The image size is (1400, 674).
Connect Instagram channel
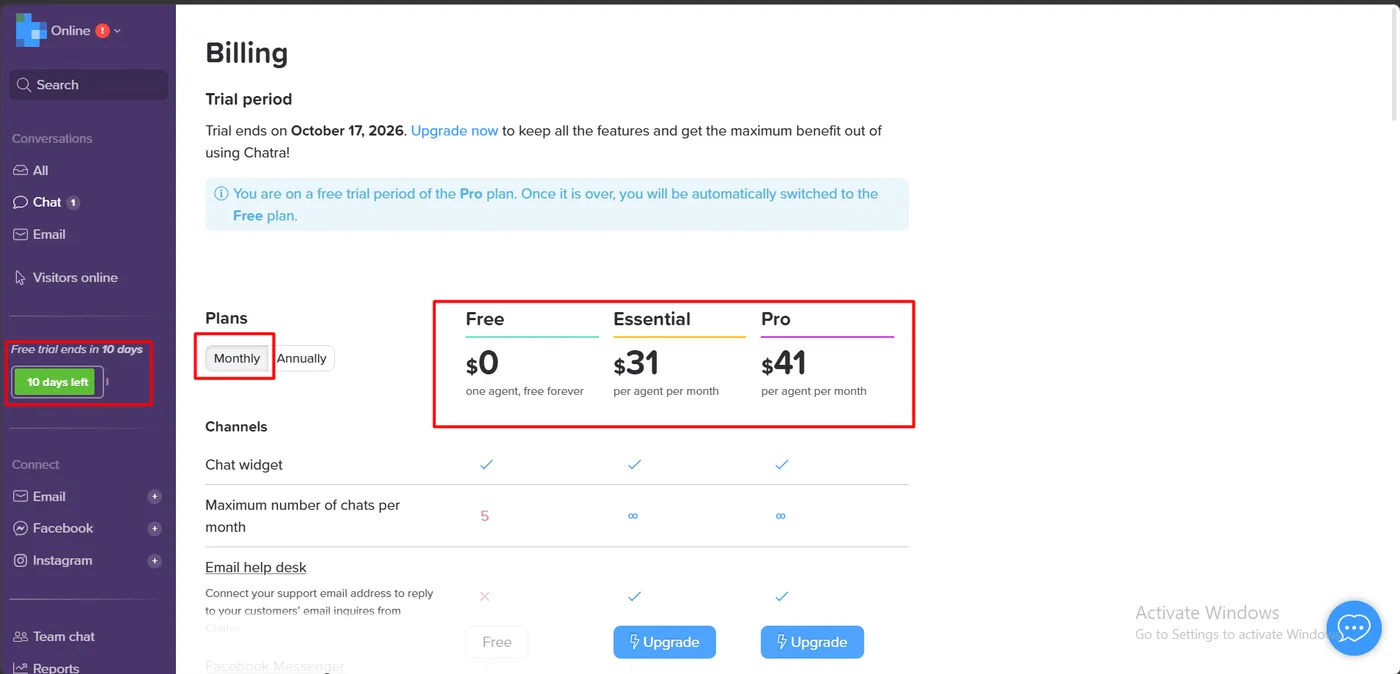point(62,560)
